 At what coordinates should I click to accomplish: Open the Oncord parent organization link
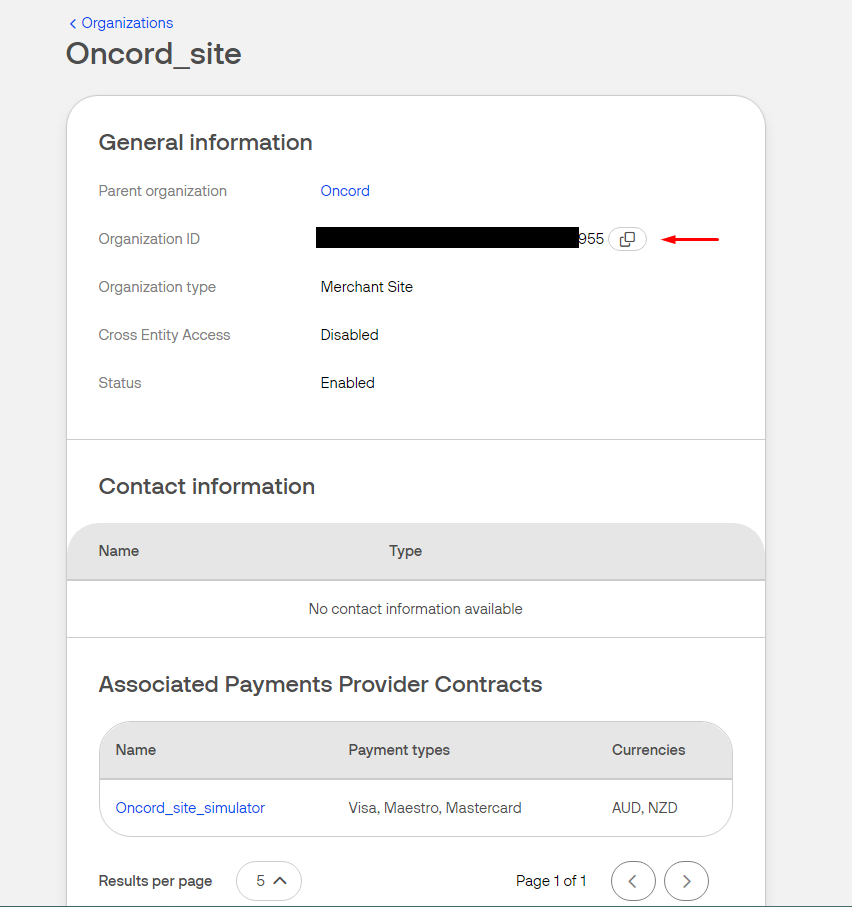(345, 191)
